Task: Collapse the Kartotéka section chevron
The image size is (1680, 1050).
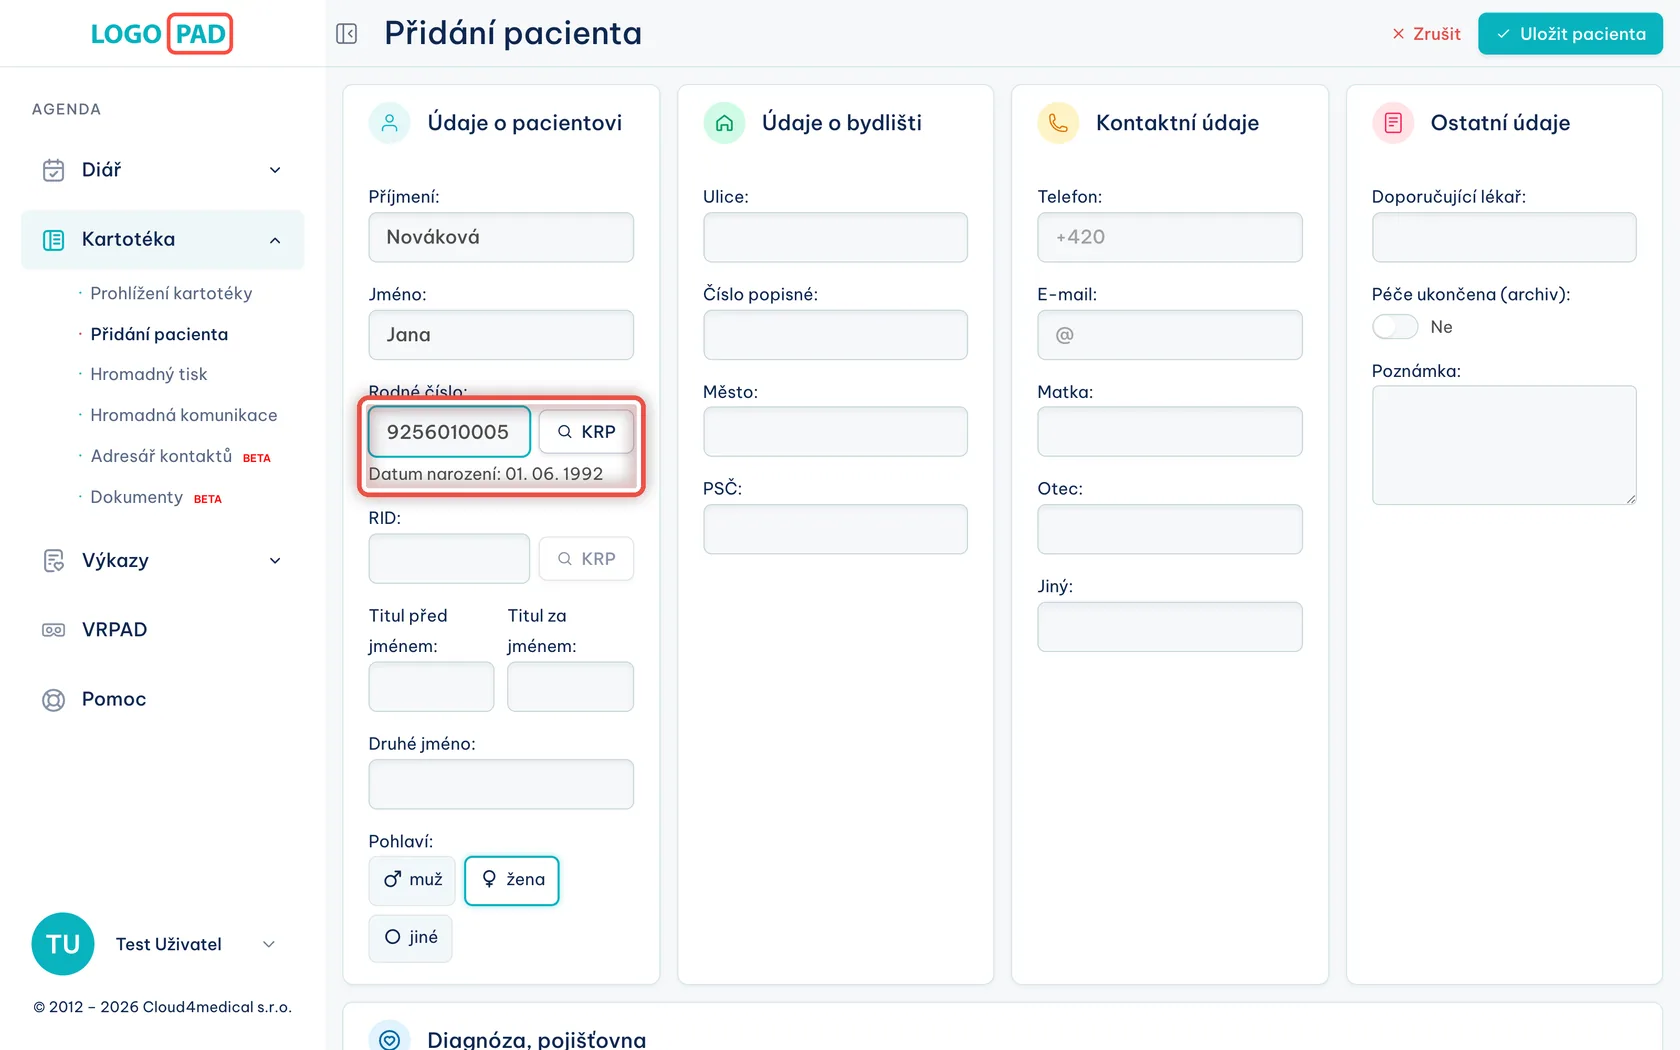Action: (x=275, y=240)
